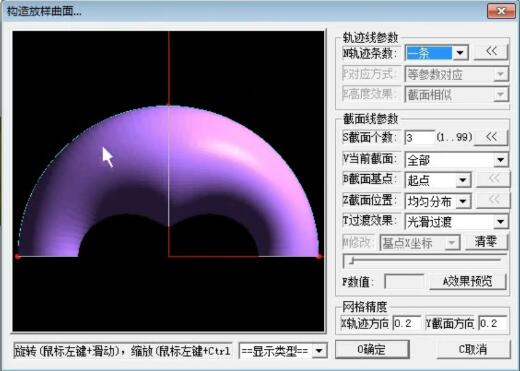Expand the V当前截面 全部 dropdown

point(501,160)
